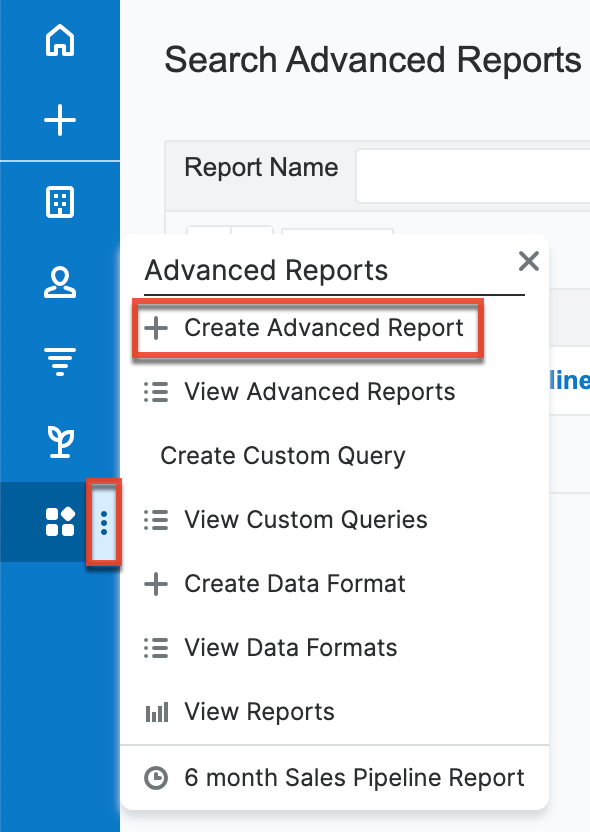Click the clock icon next to pipeline report
Screen dimensions: 590x832
(x=156, y=777)
